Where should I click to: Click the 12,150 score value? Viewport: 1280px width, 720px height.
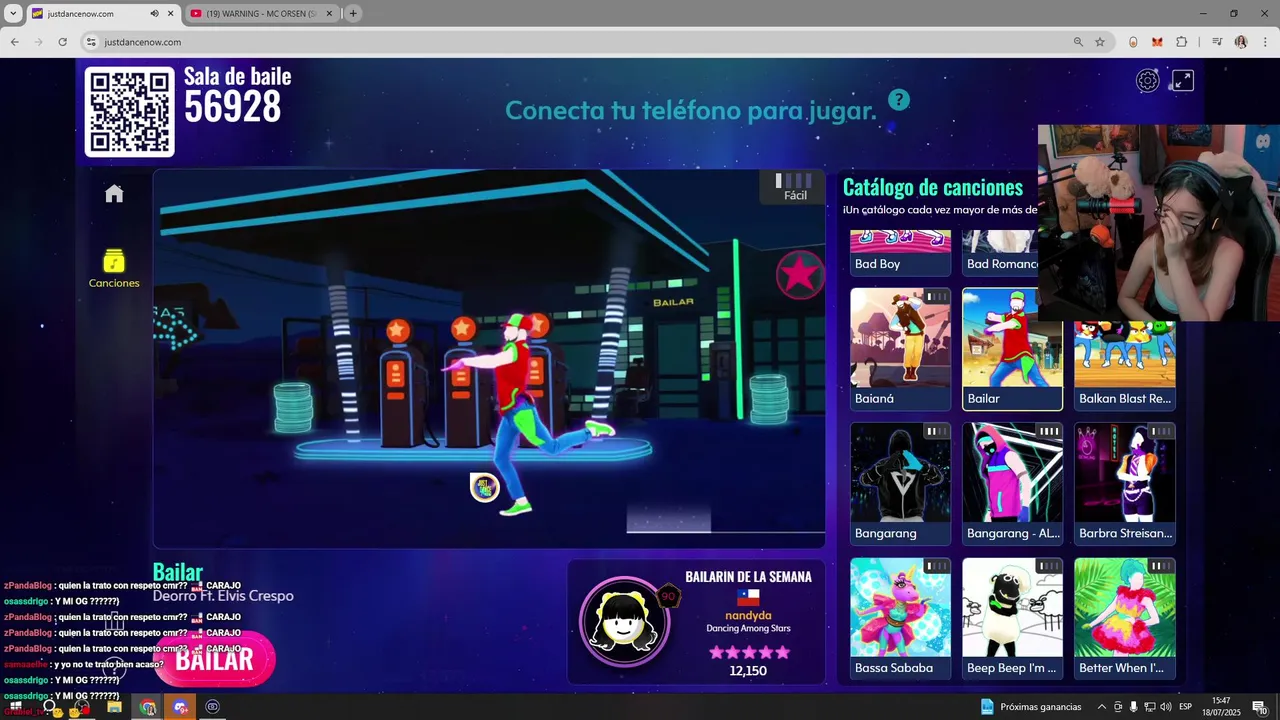pyautogui.click(x=748, y=671)
